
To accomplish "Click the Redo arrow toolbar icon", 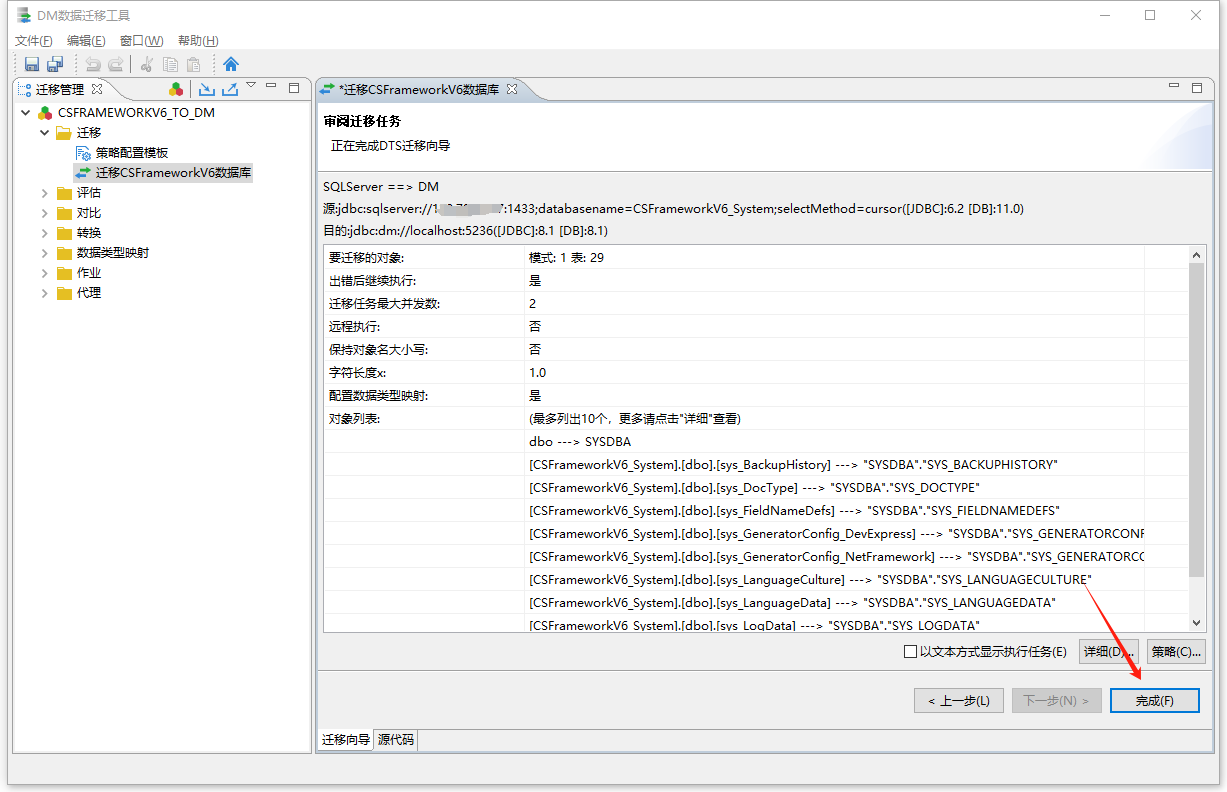I will [x=116, y=64].
